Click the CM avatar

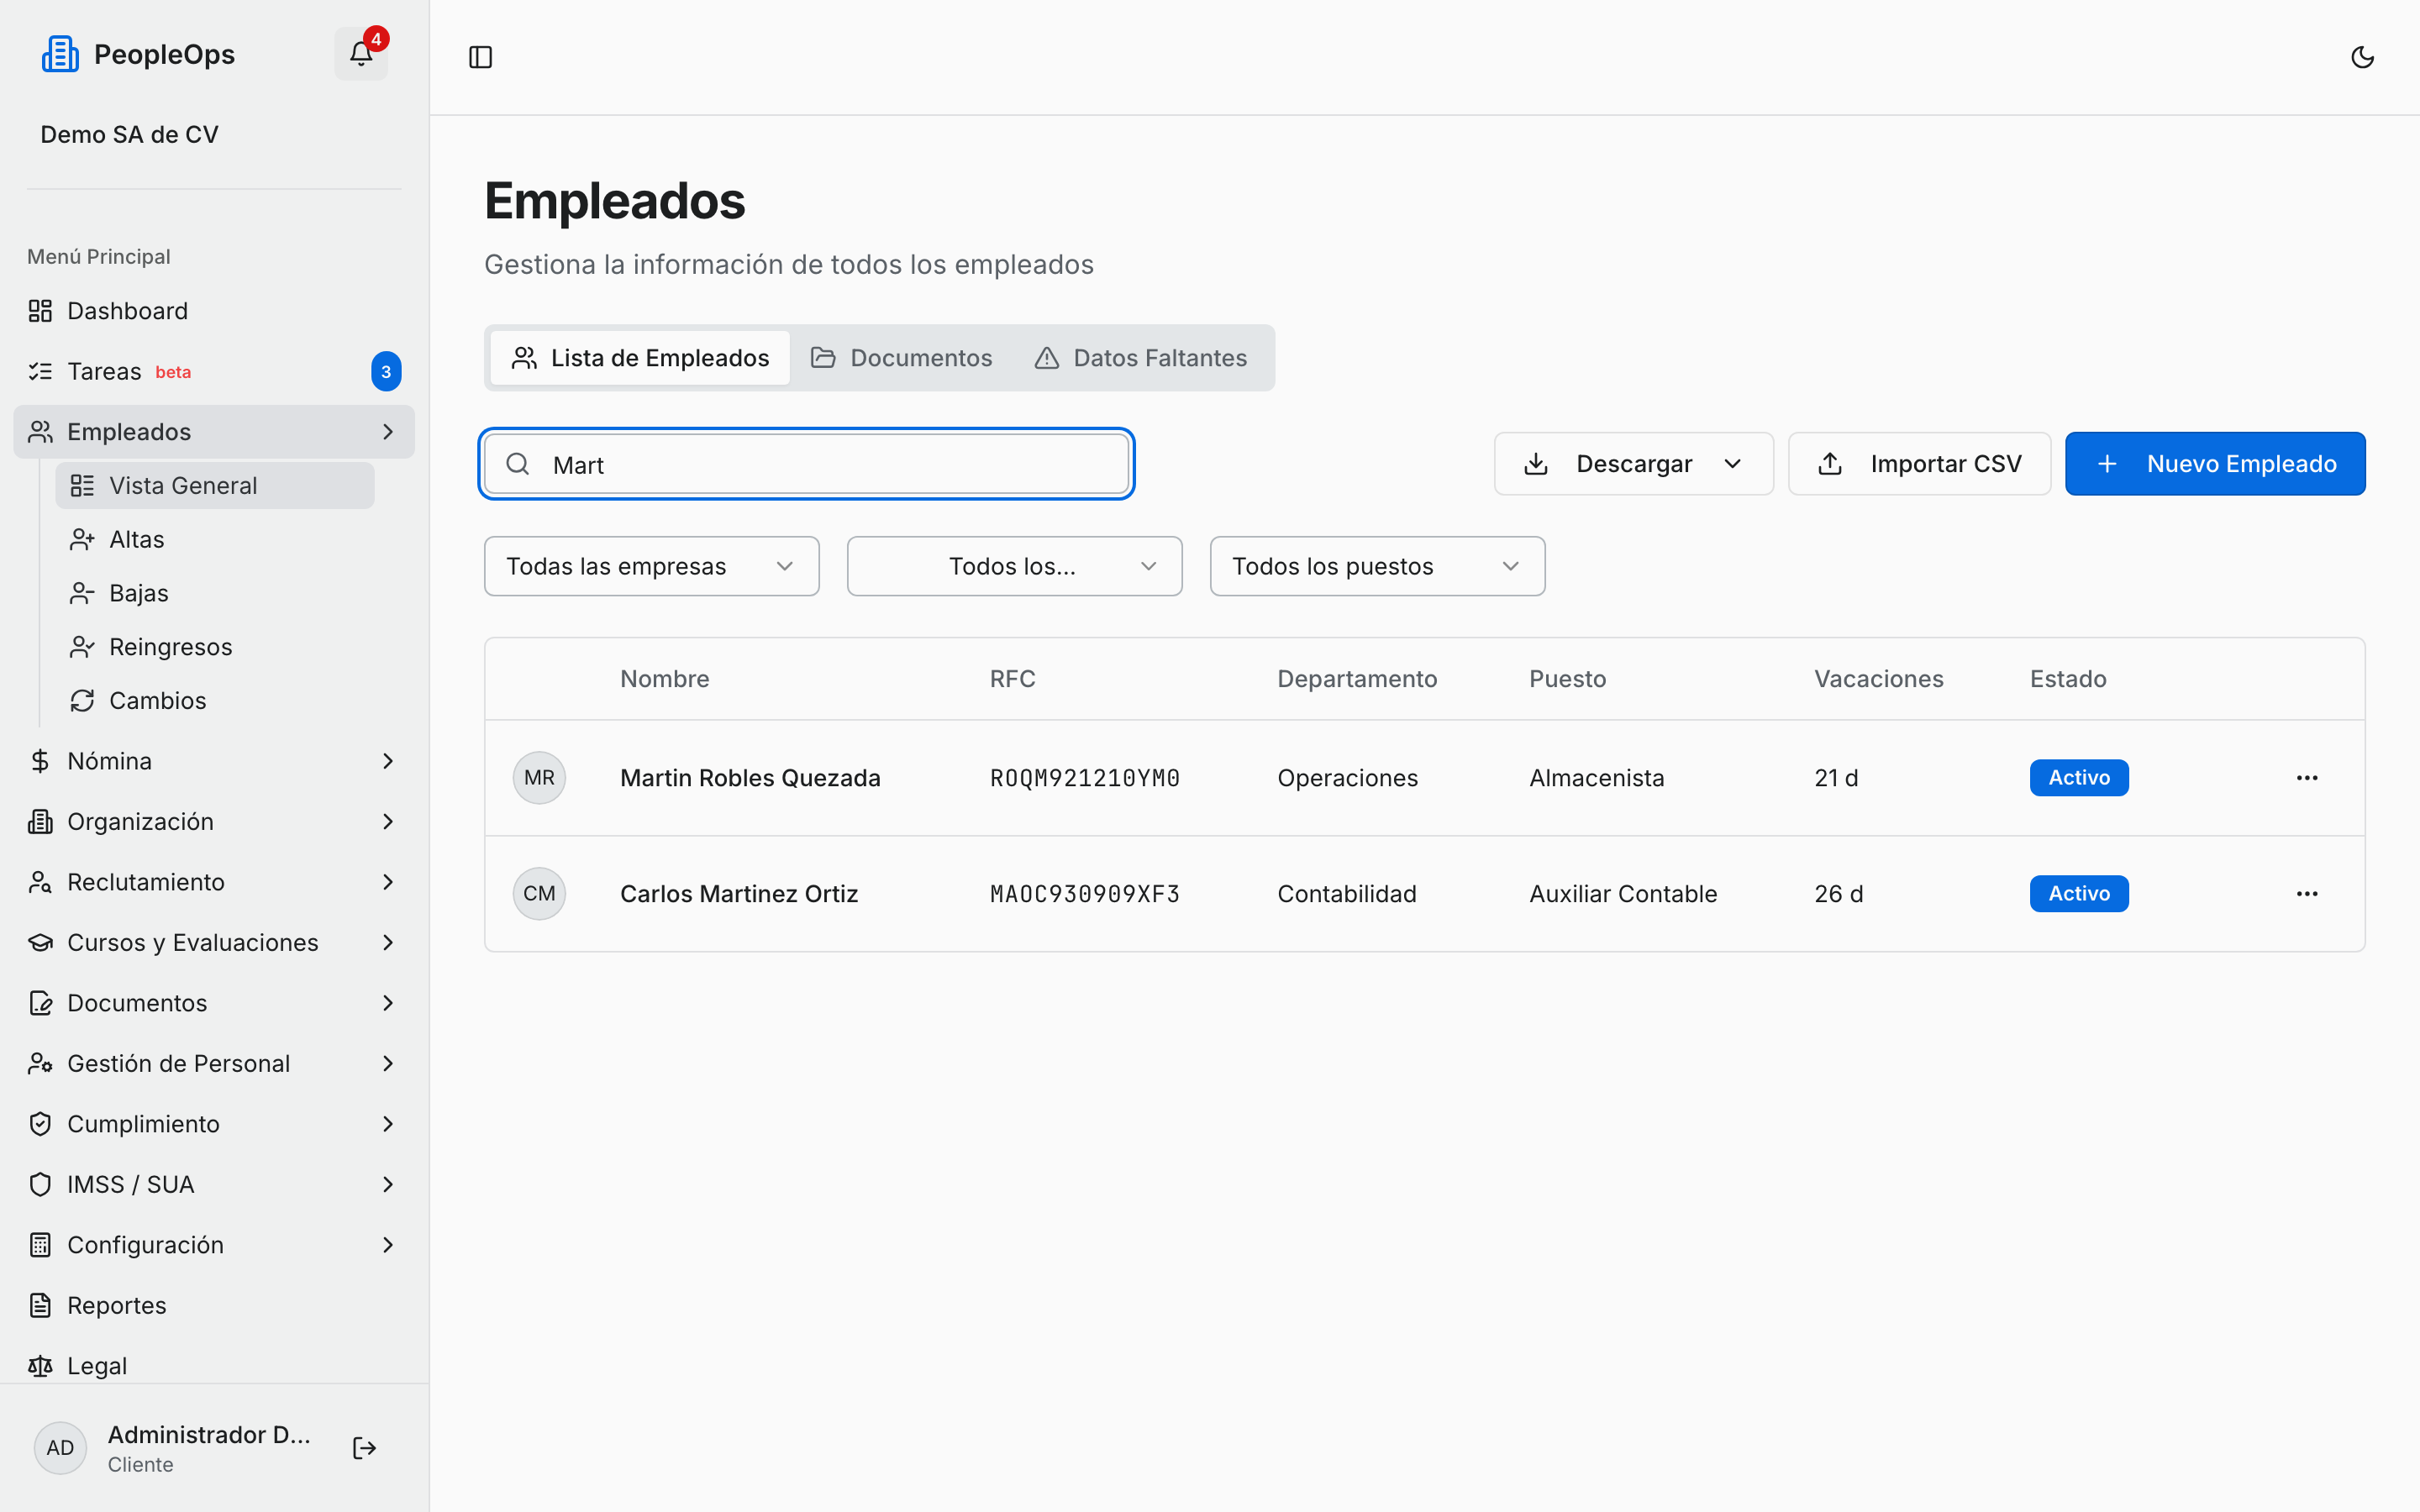coord(539,894)
